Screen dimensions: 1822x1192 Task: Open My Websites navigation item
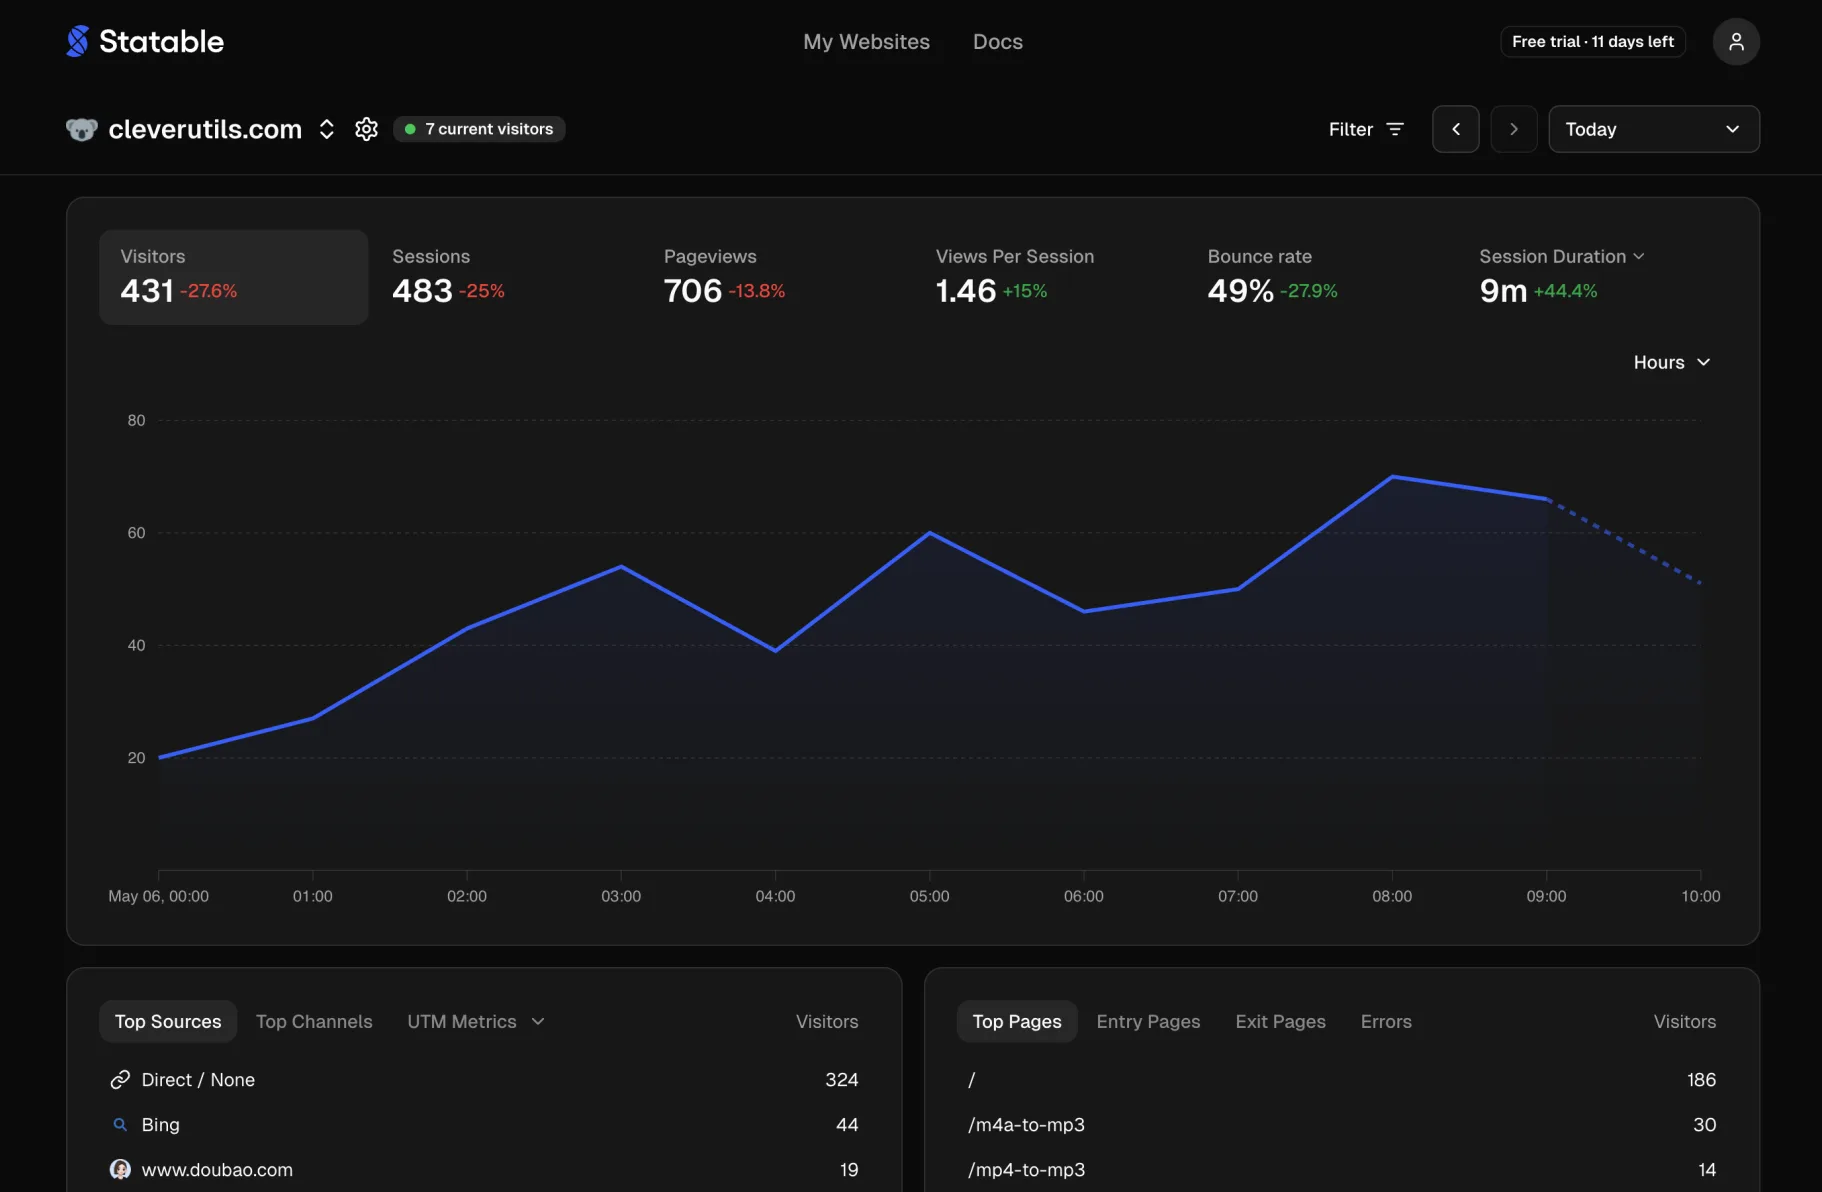tap(866, 42)
